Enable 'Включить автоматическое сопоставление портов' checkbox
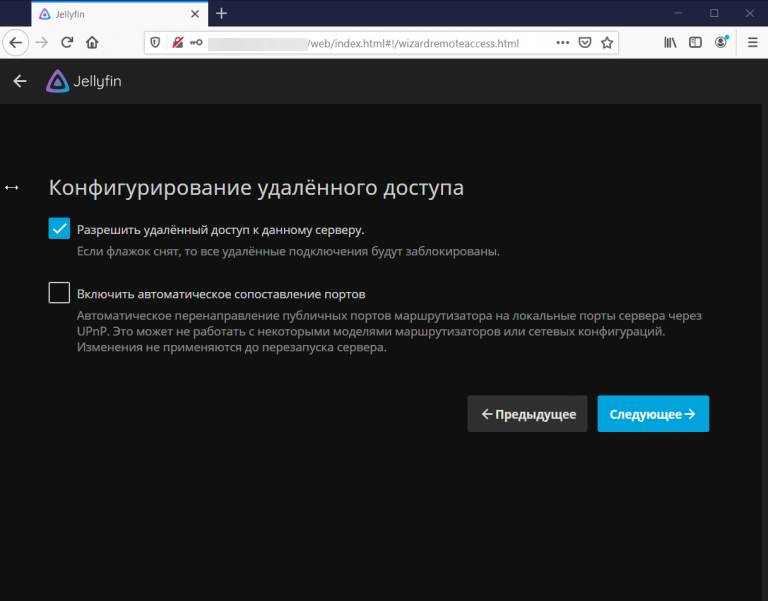The width and height of the screenshot is (768, 601). point(59,294)
